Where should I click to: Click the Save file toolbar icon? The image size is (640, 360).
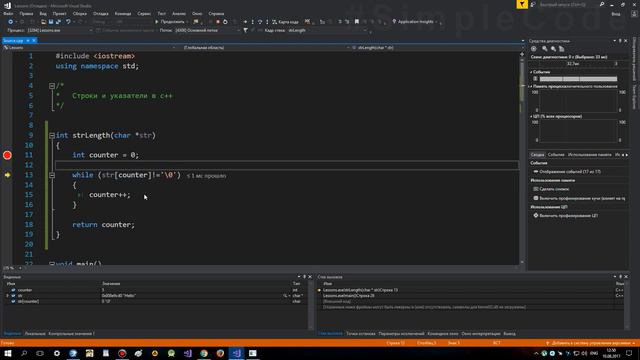click(x=51, y=22)
